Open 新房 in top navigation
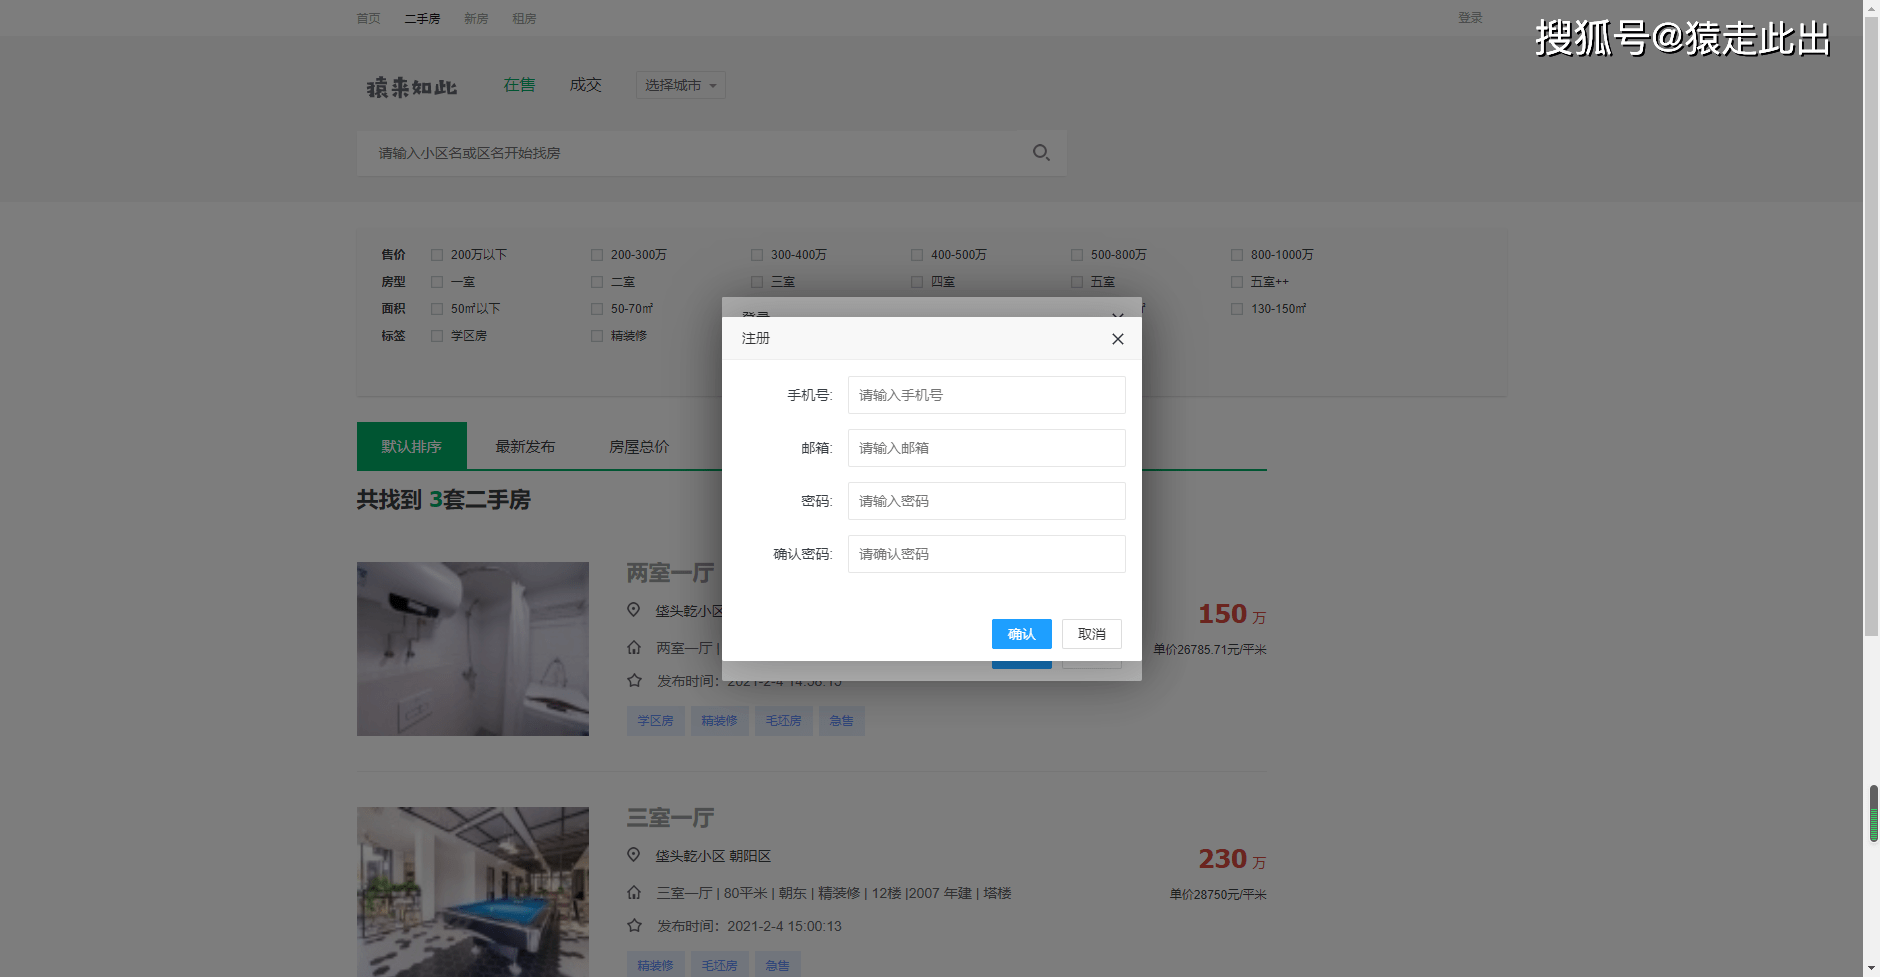Screen dimensions: 1880x977 tap(476, 18)
